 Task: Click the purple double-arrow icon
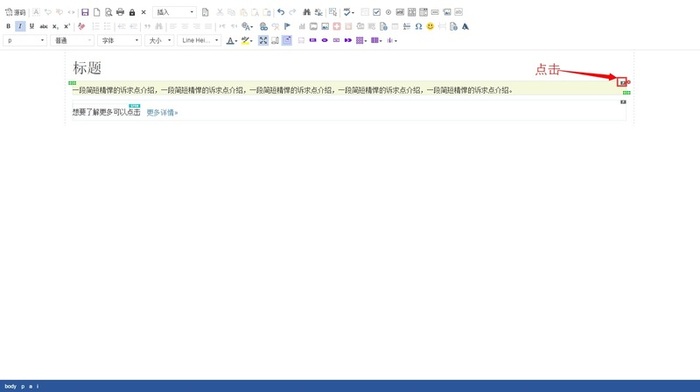point(348,40)
